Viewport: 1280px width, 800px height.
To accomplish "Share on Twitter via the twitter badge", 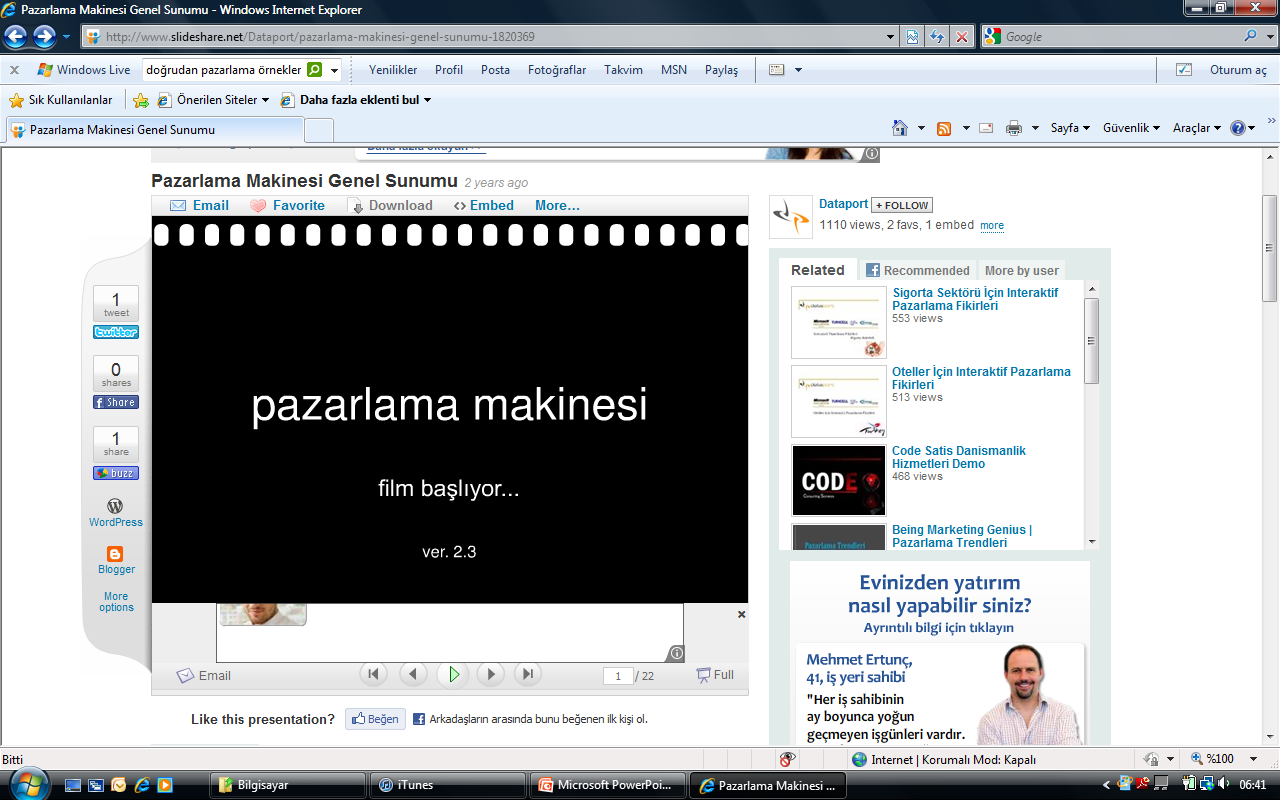I will coord(116,332).
